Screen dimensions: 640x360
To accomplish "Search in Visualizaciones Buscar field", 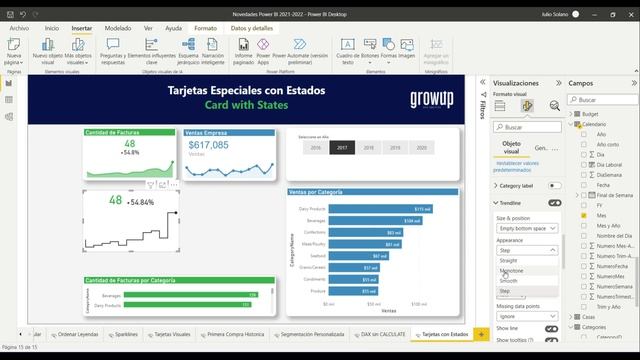I will [x=527, y=127].
